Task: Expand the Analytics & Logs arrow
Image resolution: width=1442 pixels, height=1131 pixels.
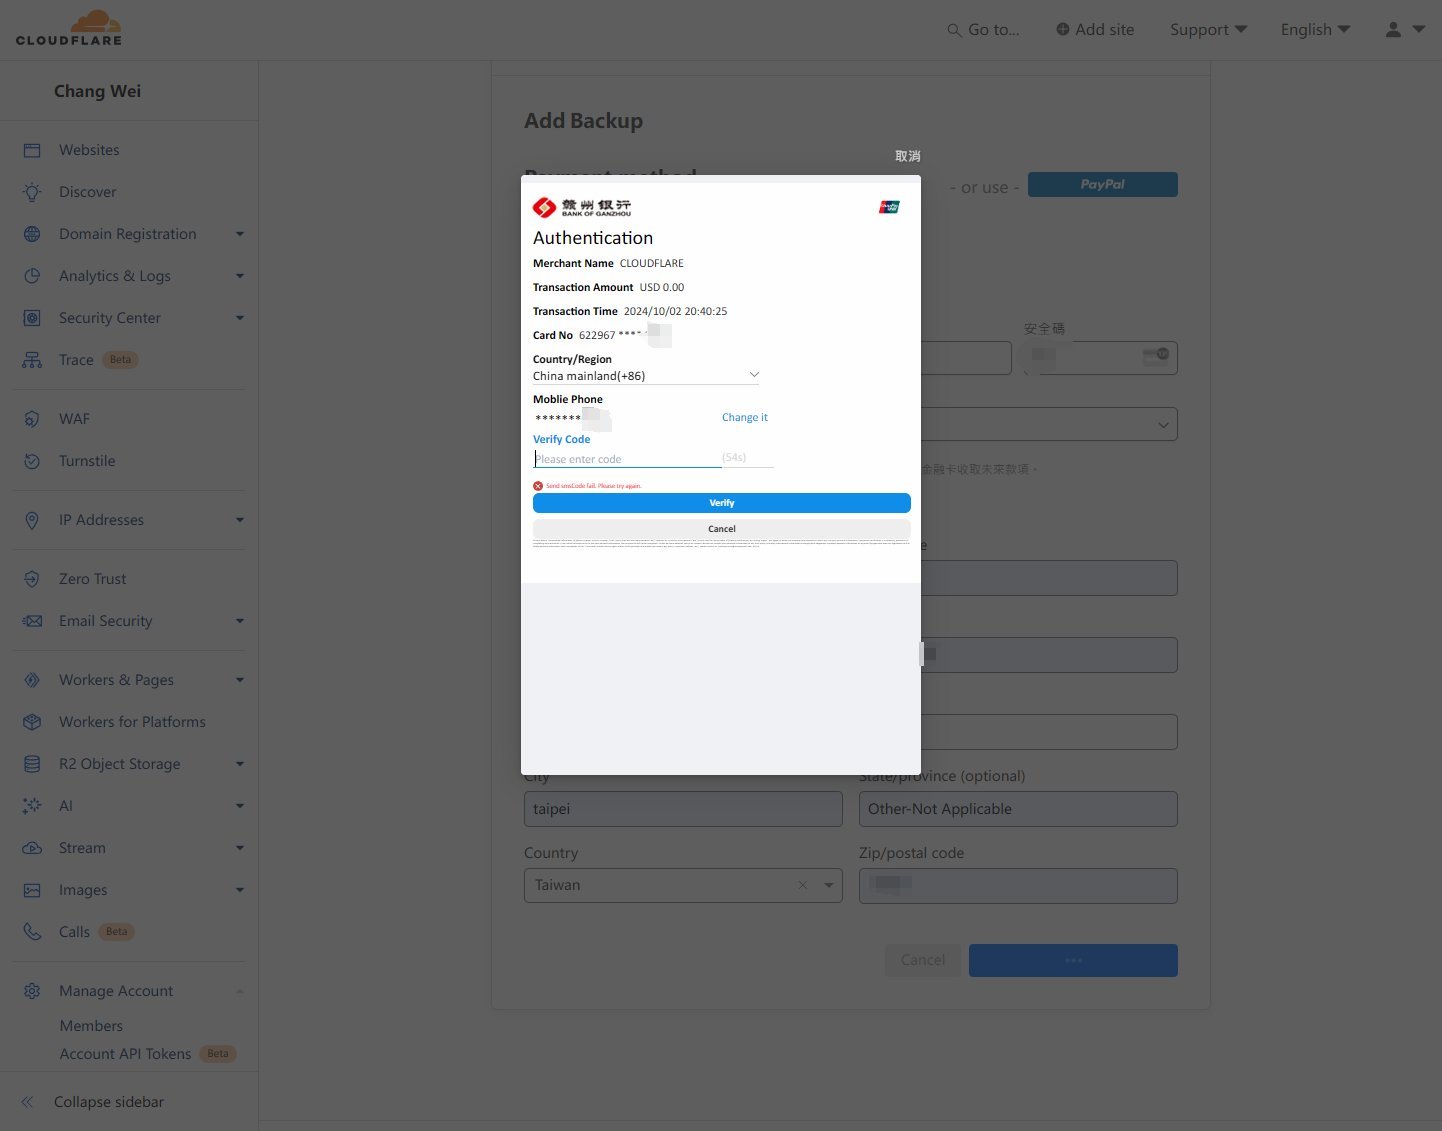Action: point(240,276)
